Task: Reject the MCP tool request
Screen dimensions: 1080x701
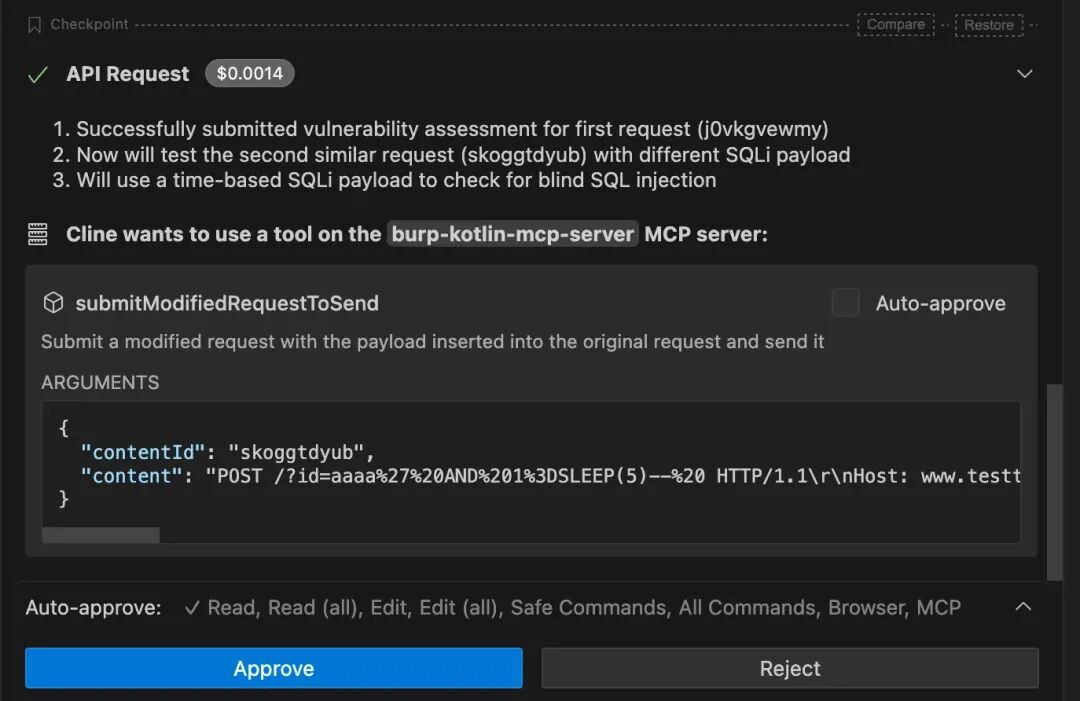Action: pyautogui.click(x=790, y=668)
